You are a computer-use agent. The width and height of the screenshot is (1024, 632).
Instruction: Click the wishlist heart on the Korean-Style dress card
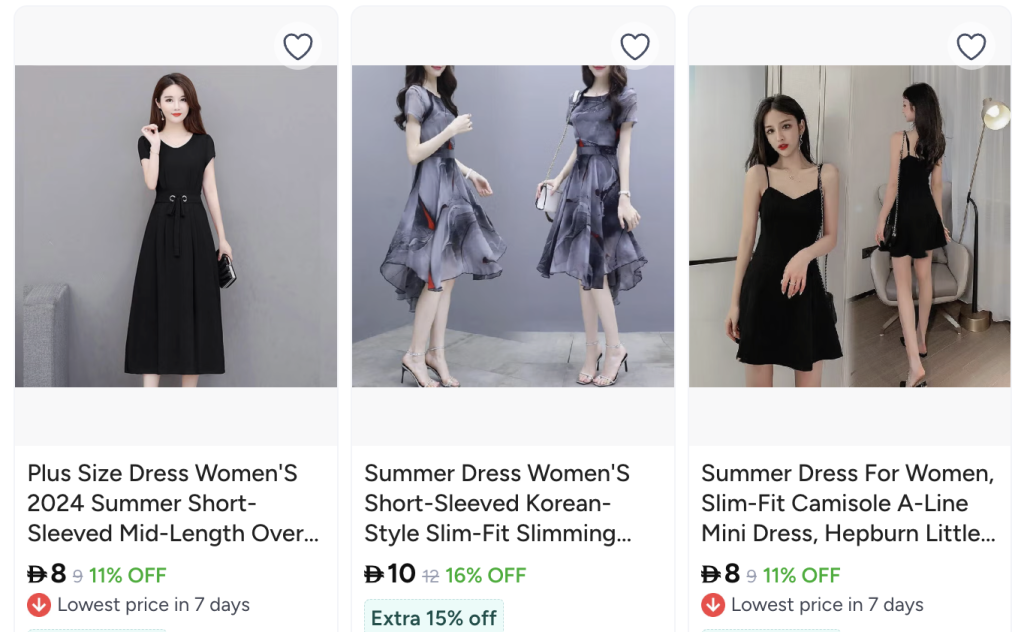point(634,45)
